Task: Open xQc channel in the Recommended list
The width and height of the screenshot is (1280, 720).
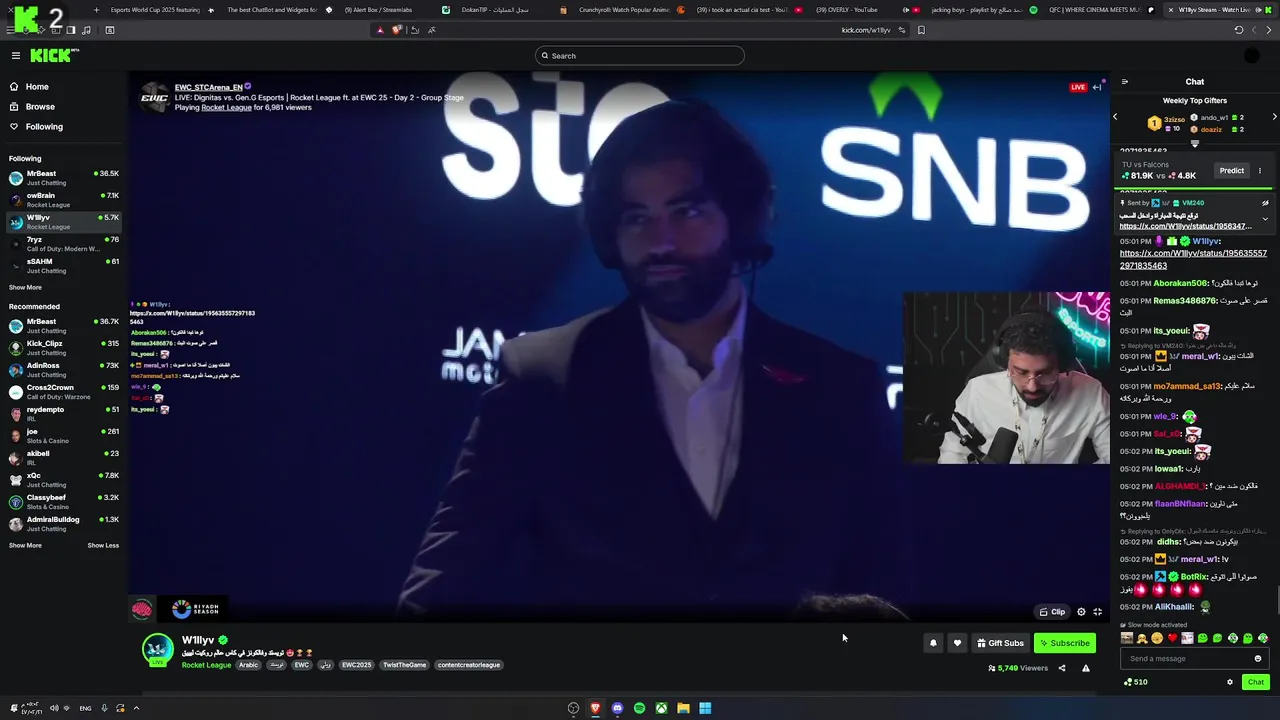Action: coord(64,480)
